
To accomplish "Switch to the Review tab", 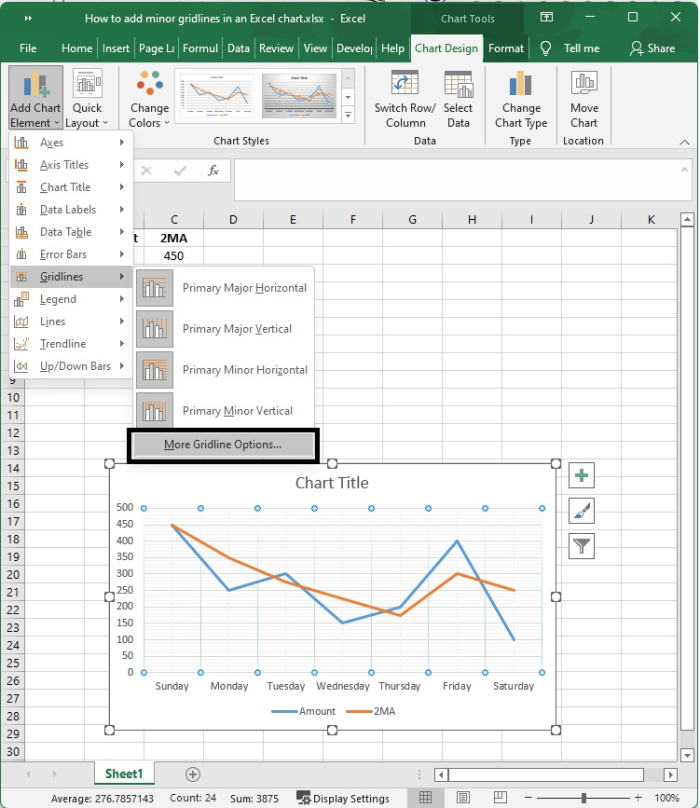I will 276,48.
